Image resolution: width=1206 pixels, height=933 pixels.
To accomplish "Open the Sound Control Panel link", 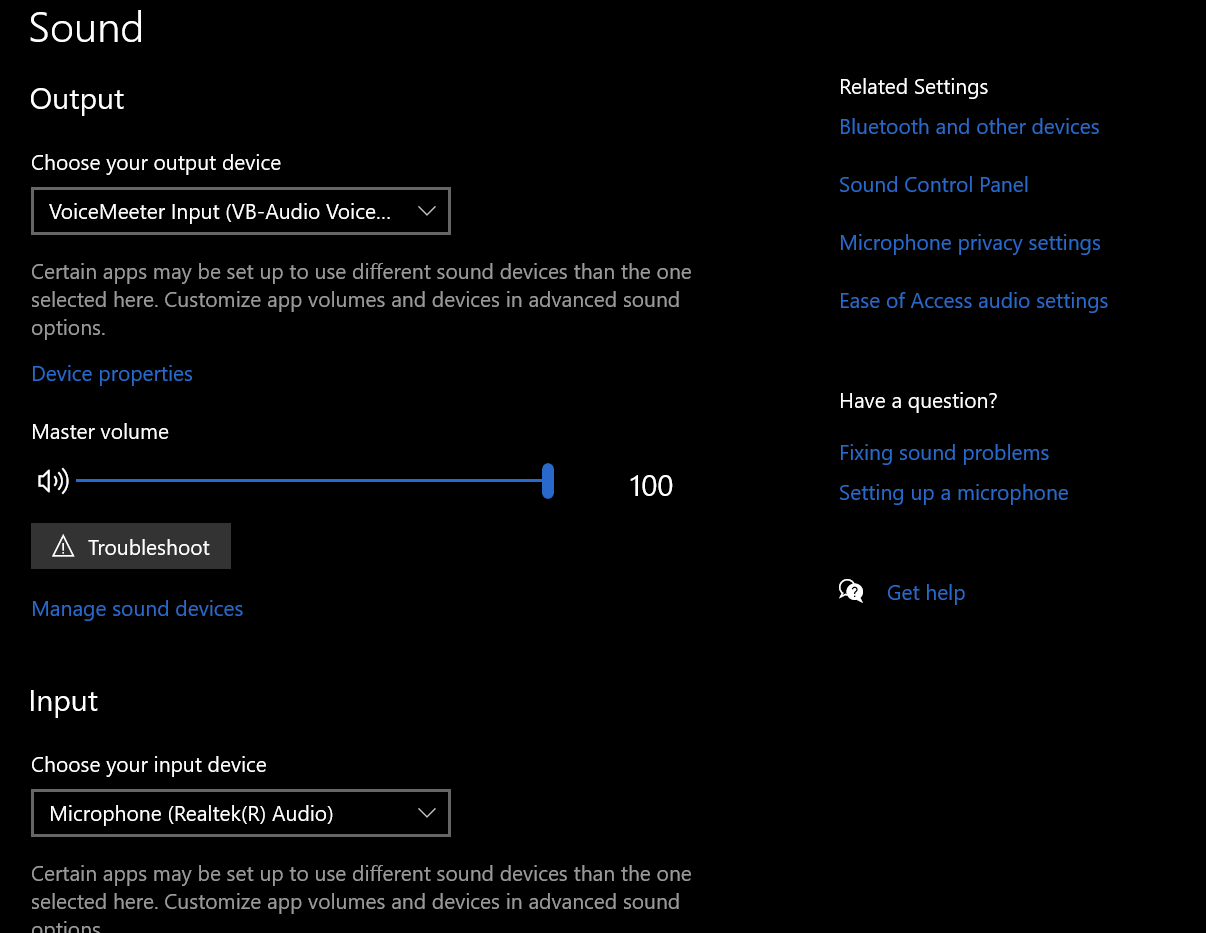I will point(934,185).
